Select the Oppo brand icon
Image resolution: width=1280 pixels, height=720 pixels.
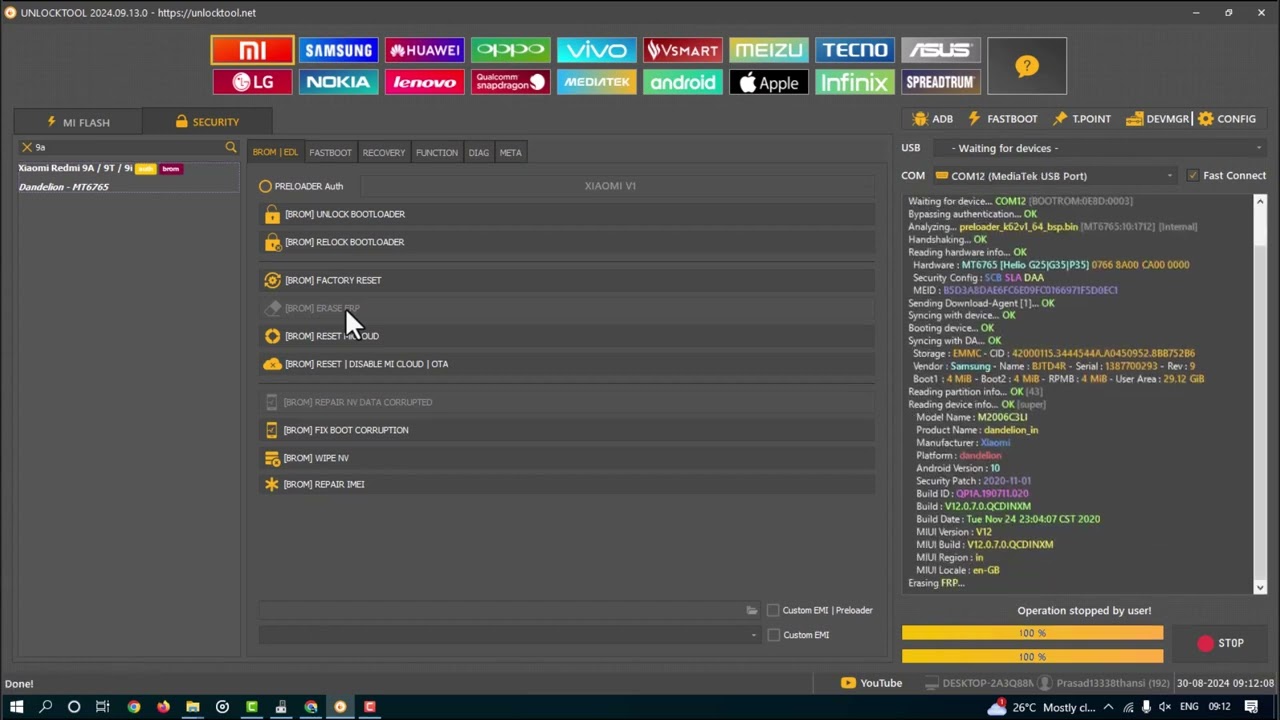(511, 50)
